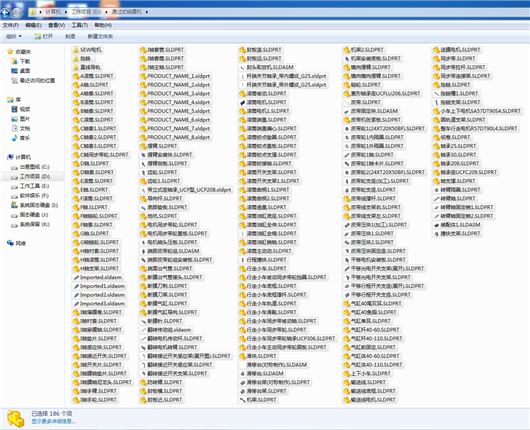Click the 'Imported2.sldasm' file name

(x=102, y=295)
